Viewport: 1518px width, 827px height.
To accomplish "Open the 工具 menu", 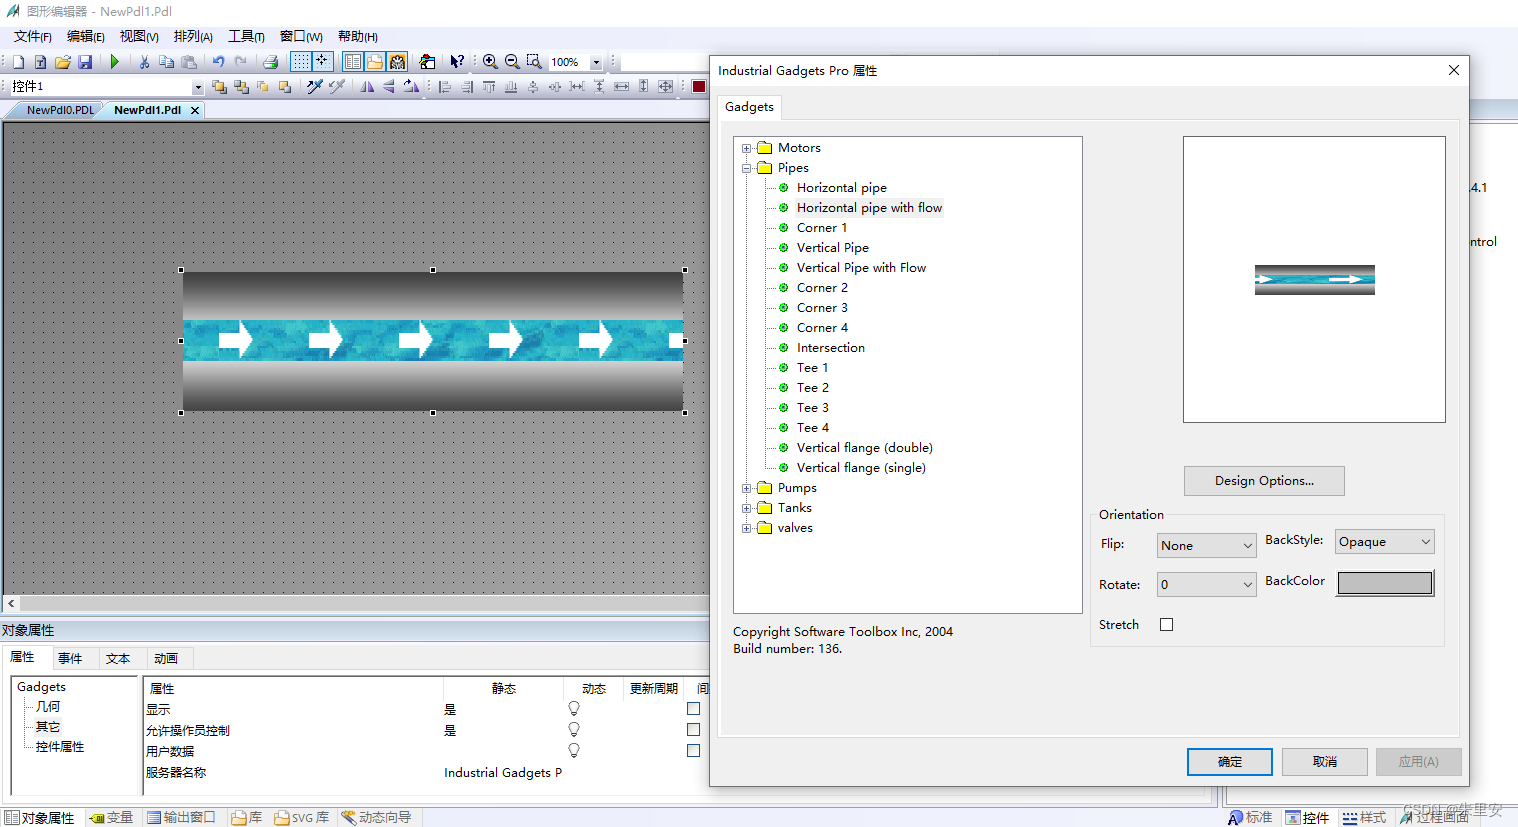I will coord(245,36).
